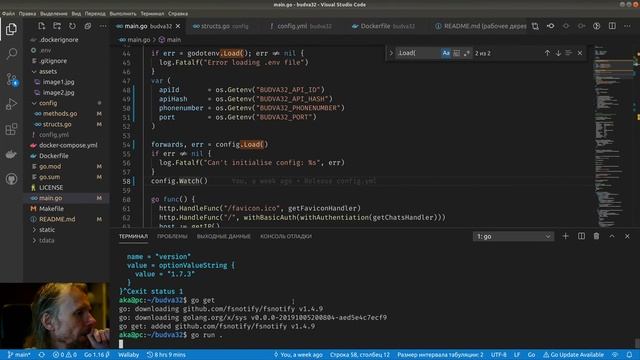Open the terminal selector dropdown 1: go
The width and height of the screenshot is (640, 360).
[513, 236]
